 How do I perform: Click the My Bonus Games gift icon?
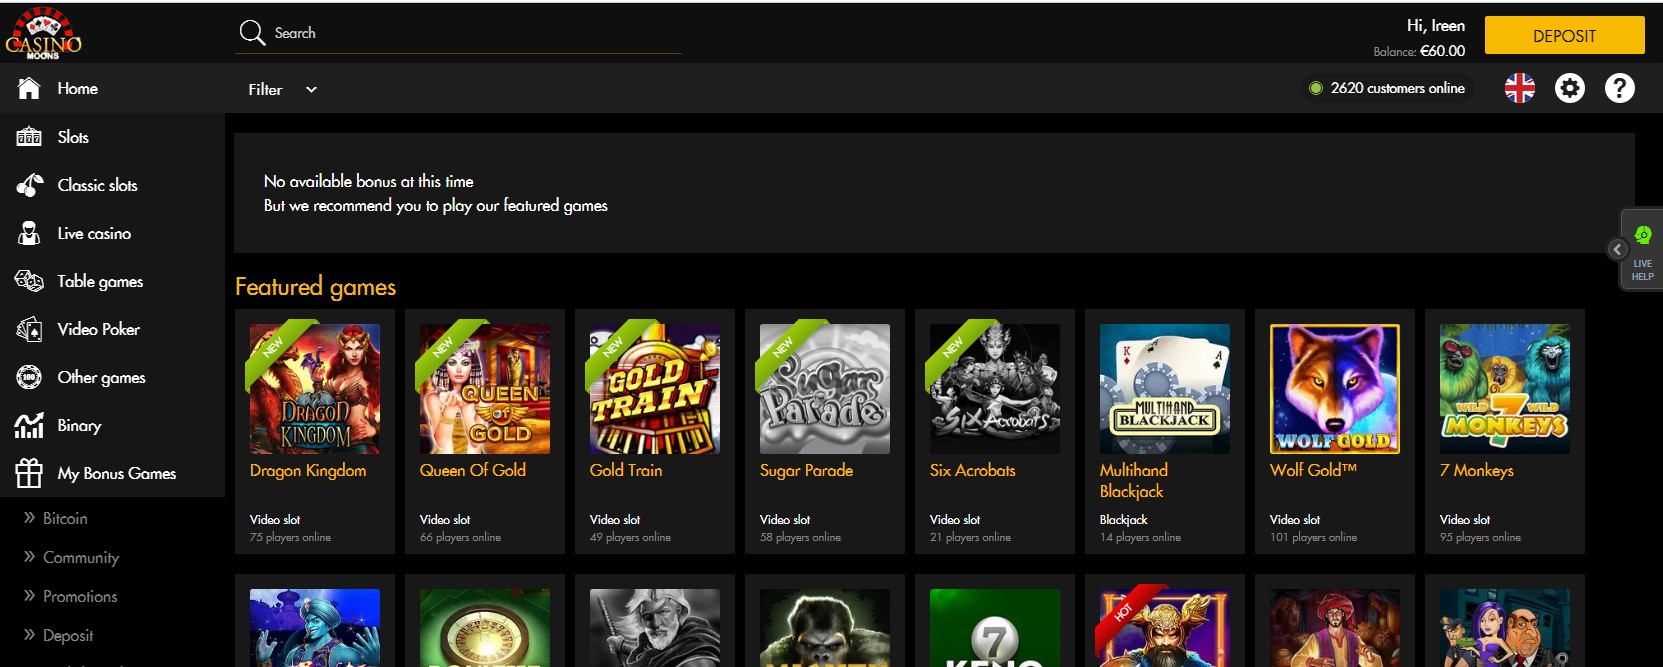pyautogui.click(x=29, y=473)
